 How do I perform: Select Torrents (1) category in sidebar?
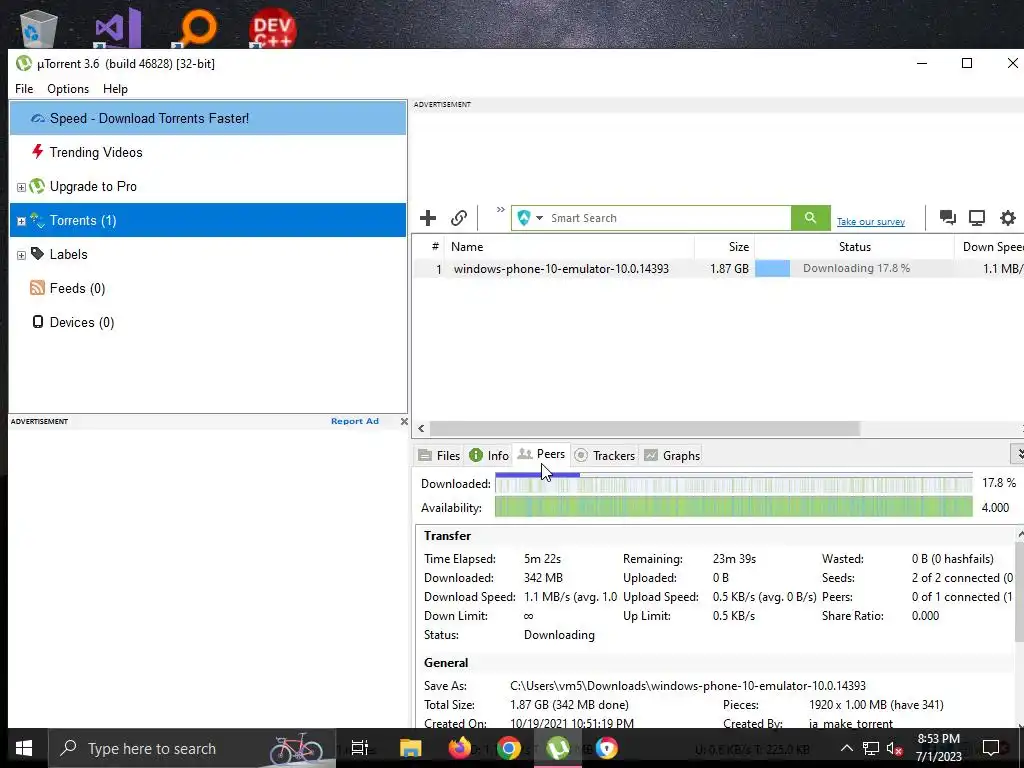pyautogui.click(x=208, y=220)
